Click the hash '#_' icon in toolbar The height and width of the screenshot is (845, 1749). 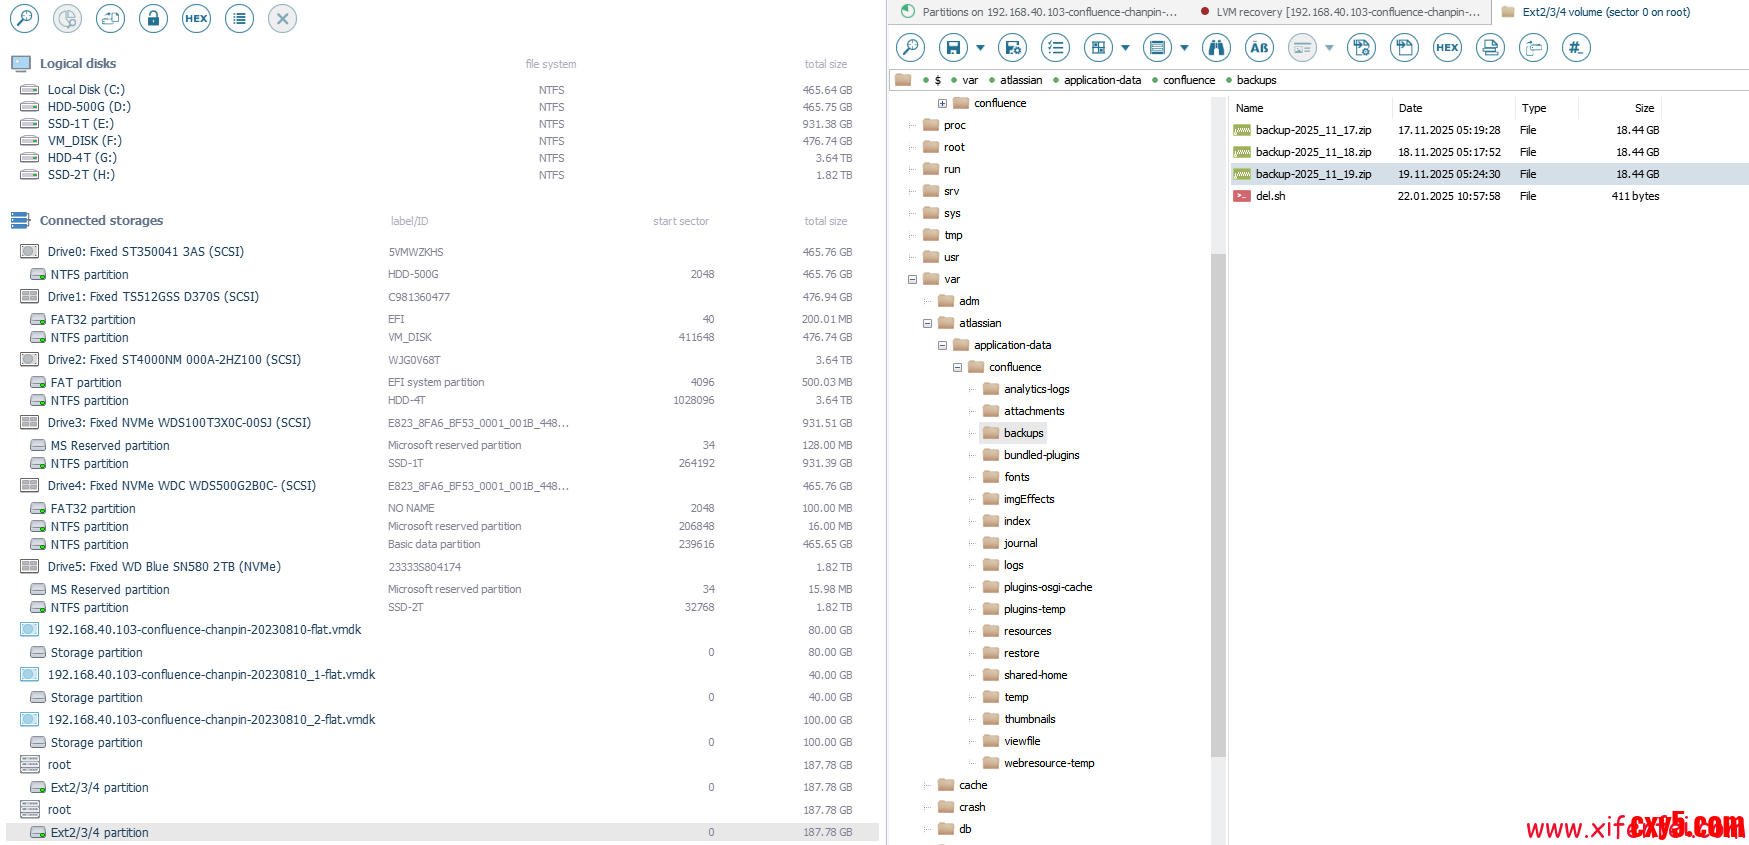point(1576,47)
